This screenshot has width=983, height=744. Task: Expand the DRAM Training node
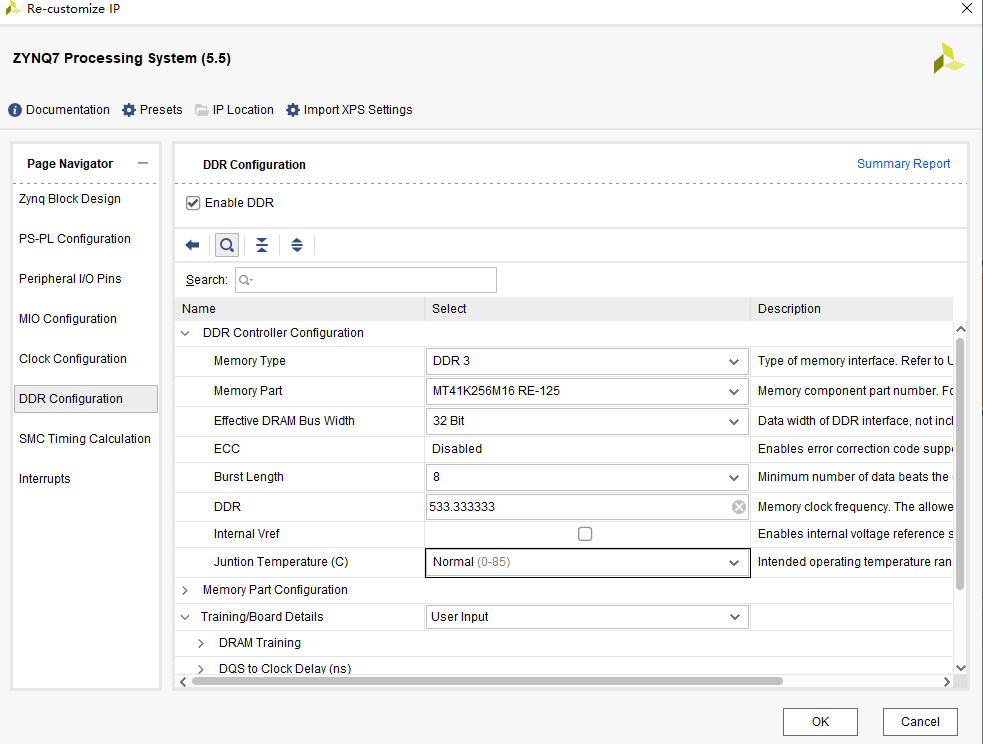point(201,644)
